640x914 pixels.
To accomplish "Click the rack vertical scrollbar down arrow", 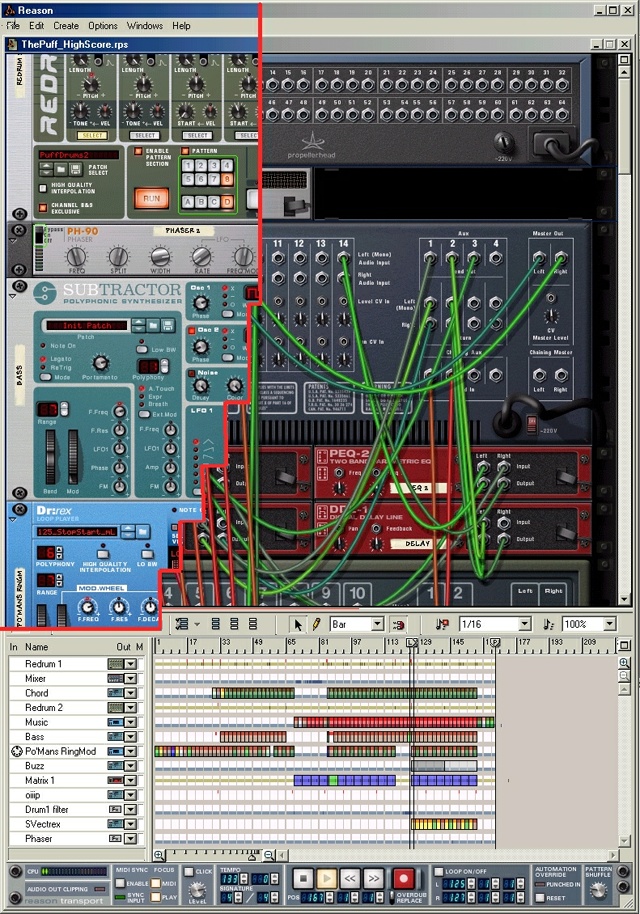I will point(624,599).
